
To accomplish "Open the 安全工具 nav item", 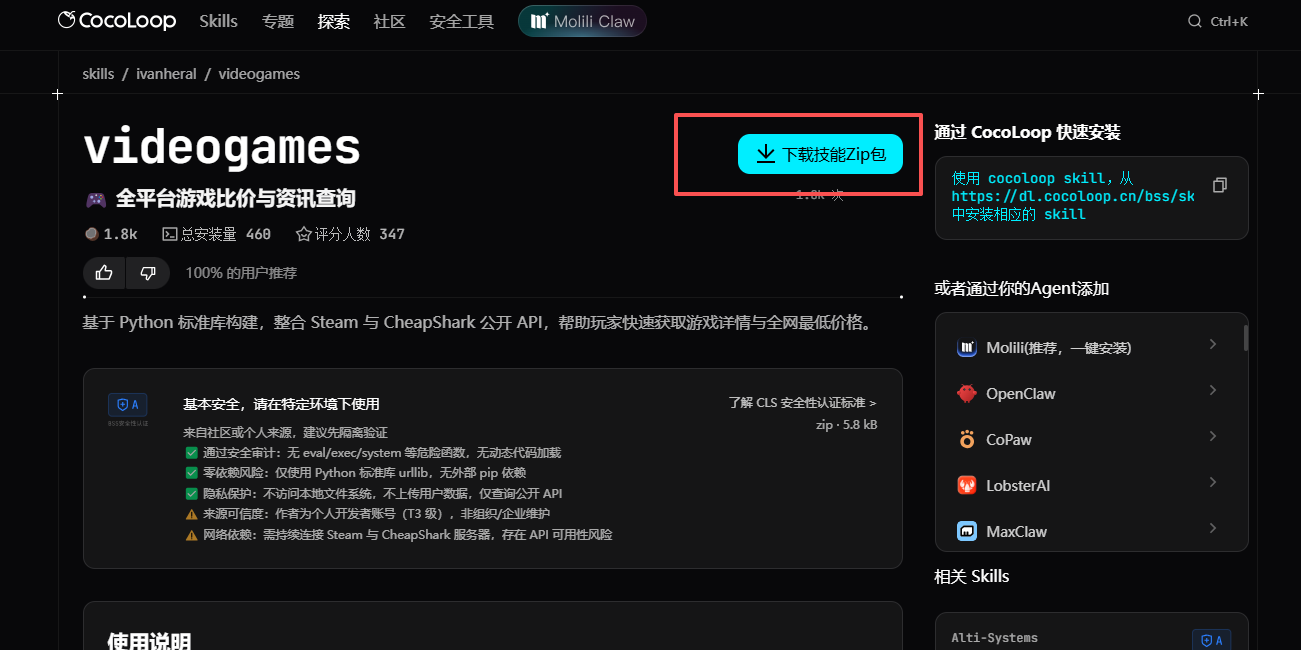I will coord(461,21).
